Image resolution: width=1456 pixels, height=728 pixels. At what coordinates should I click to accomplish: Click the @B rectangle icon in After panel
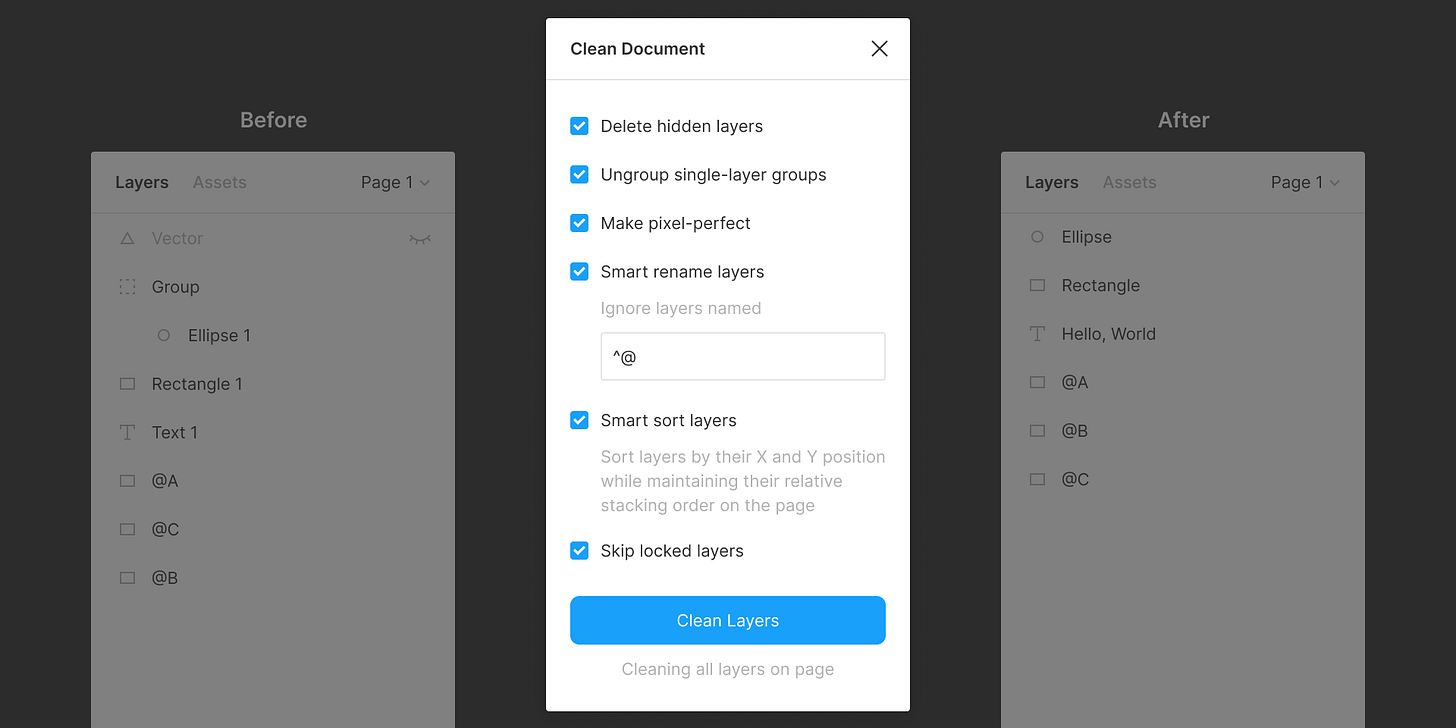click(1037, 431)
